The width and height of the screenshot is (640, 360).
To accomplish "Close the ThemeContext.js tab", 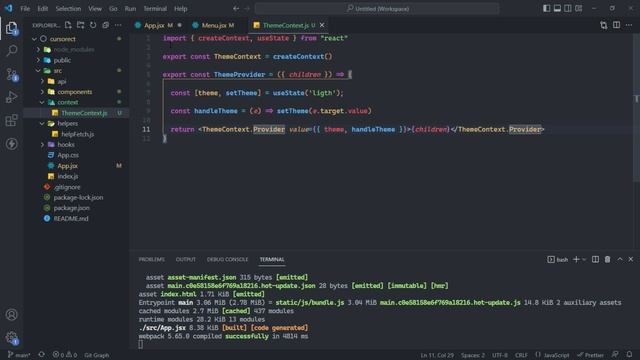I will pyautogui.click(x=322, y=25).
